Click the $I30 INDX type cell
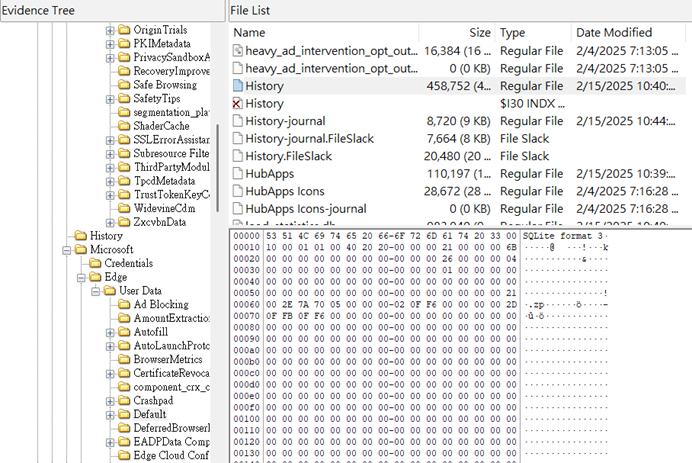 coord(532,104)
